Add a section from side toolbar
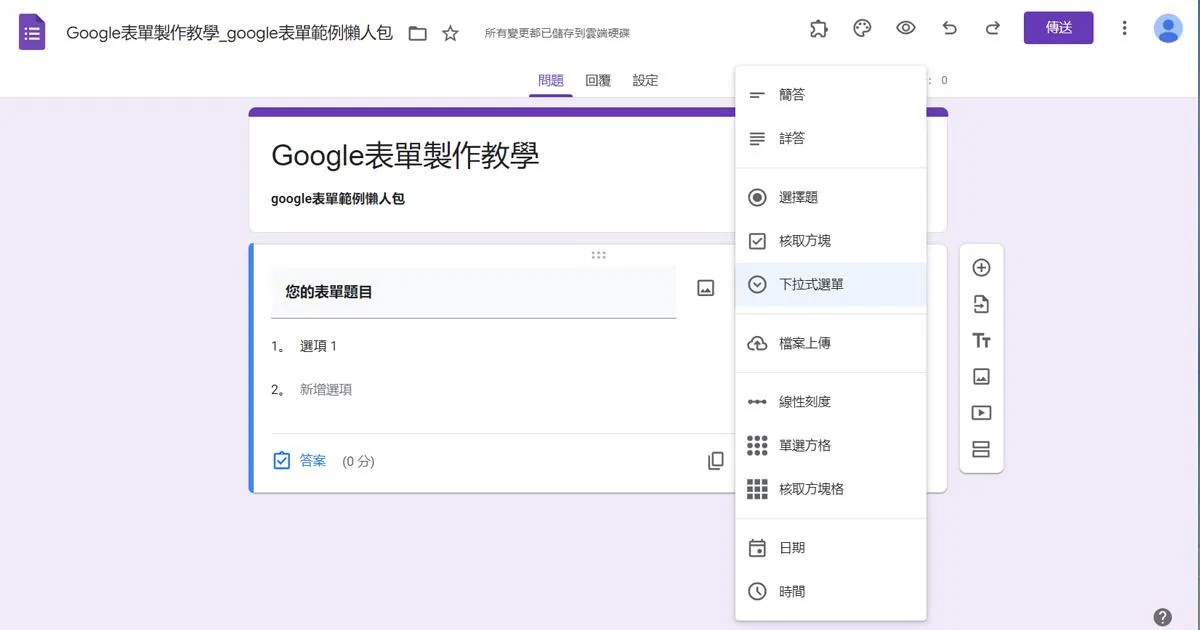Image resolution: width=1200 pixels, height=630 pixels. 981,449
